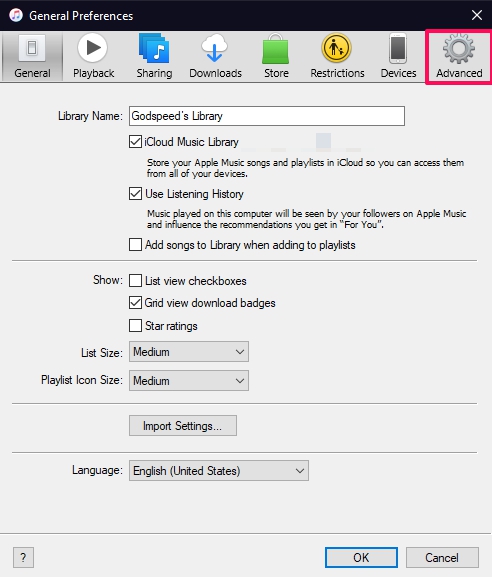The width and height of the screenshot is (492, 577).
Task: Open the Playback preferences tab
Action: pos(93,56)
